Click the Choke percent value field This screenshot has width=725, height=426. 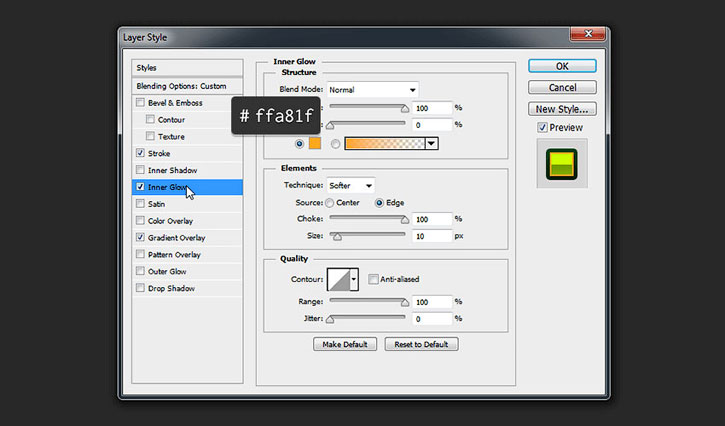[x=432, y=219]
